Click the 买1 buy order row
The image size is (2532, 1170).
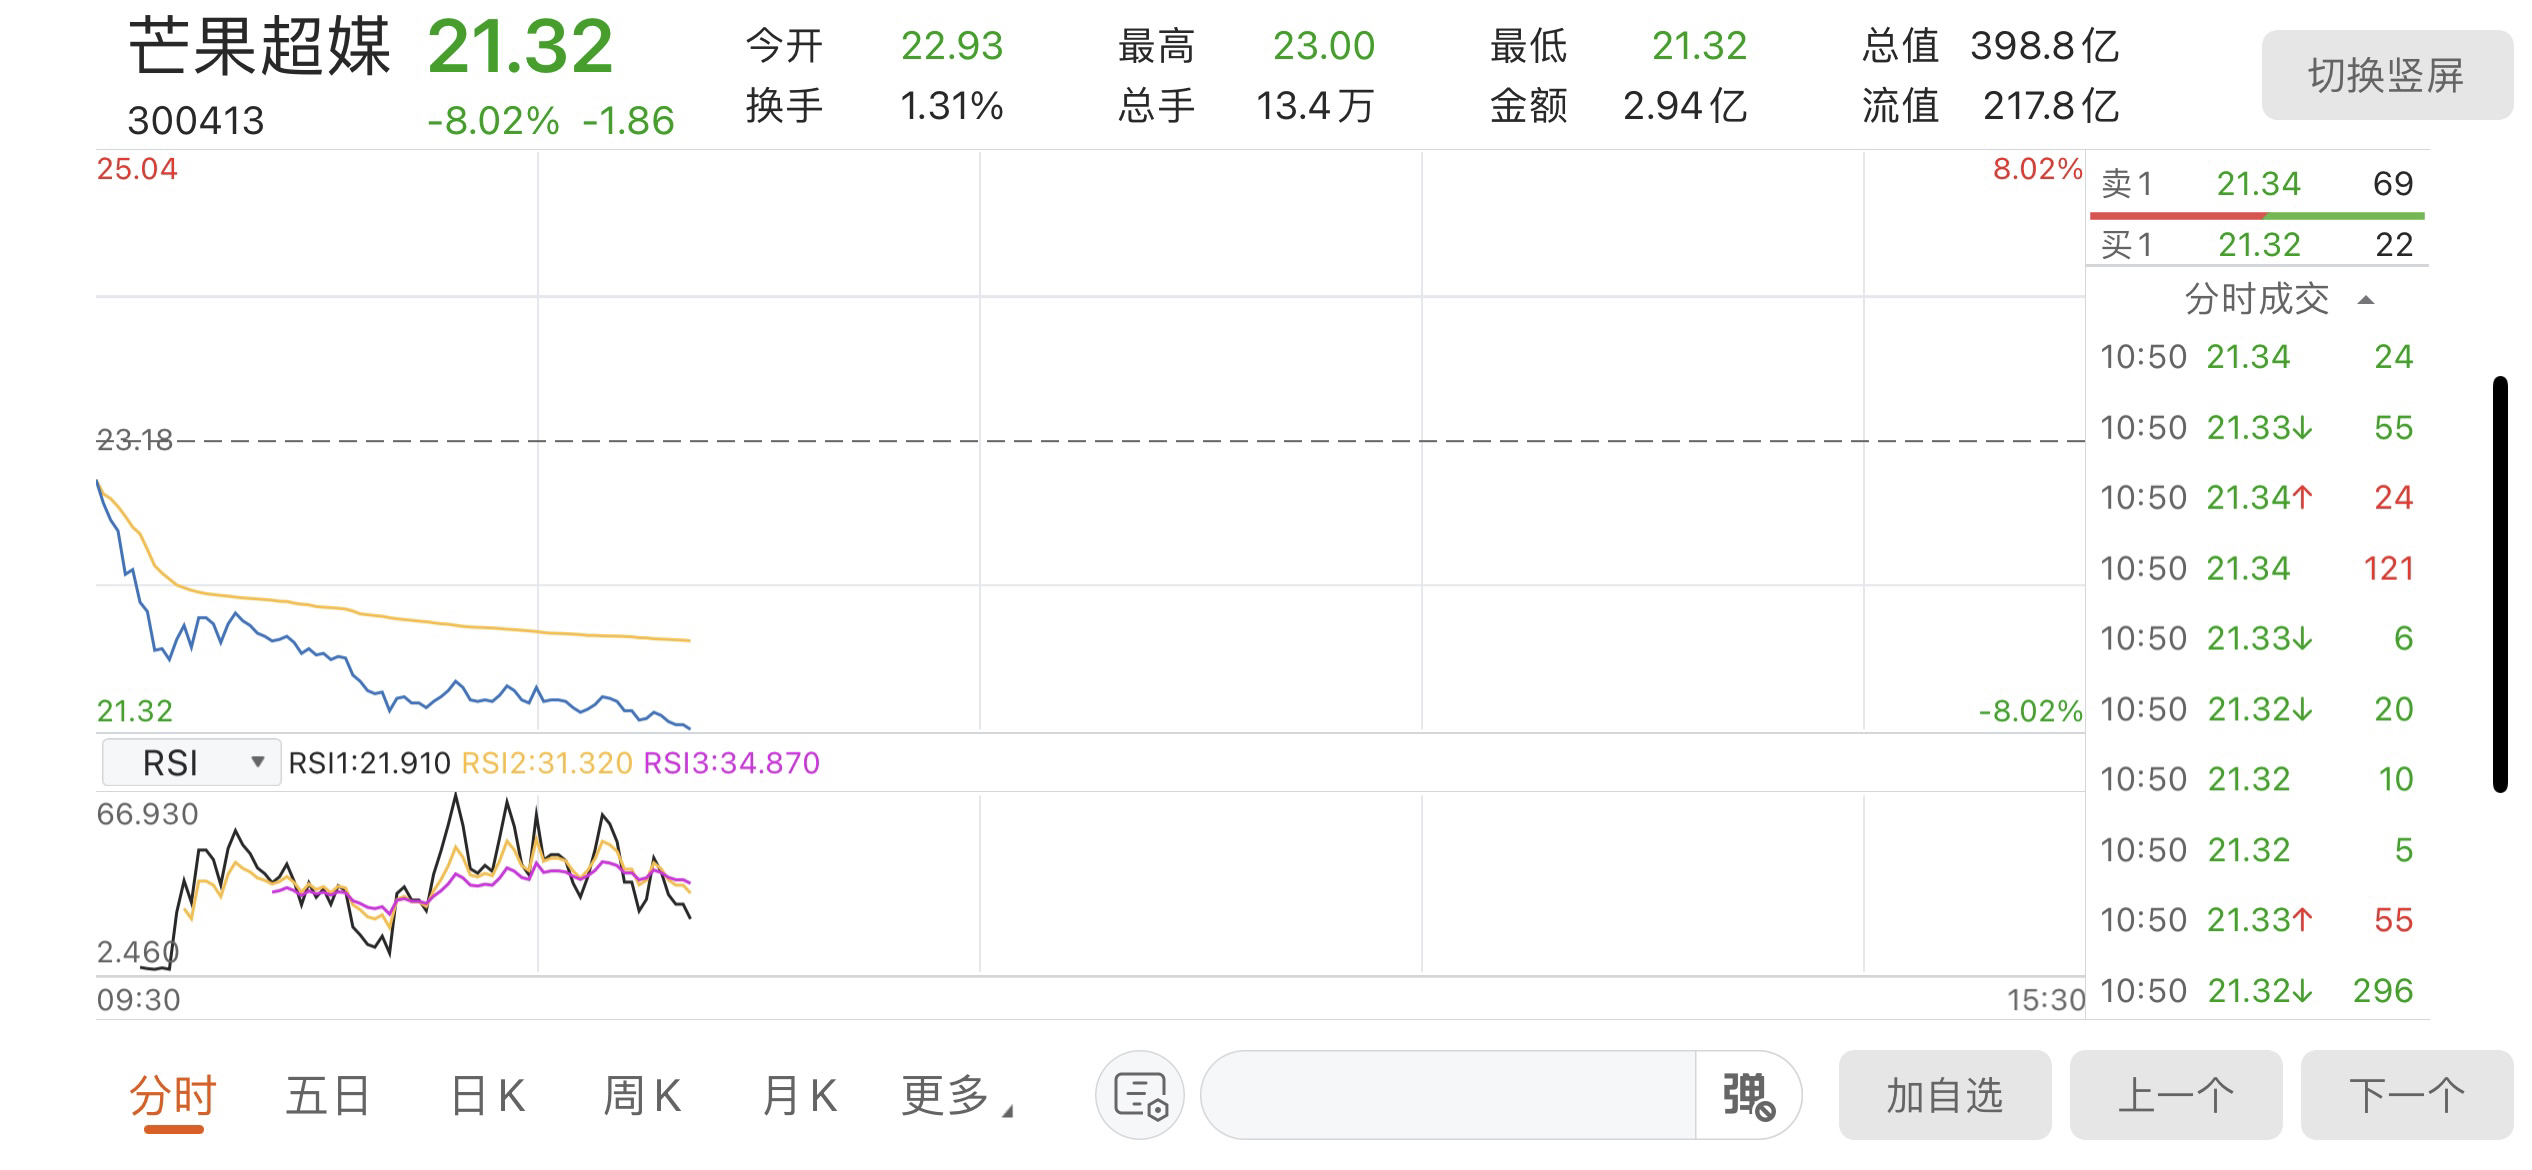pyautogui.click(x=2257, y=244)
